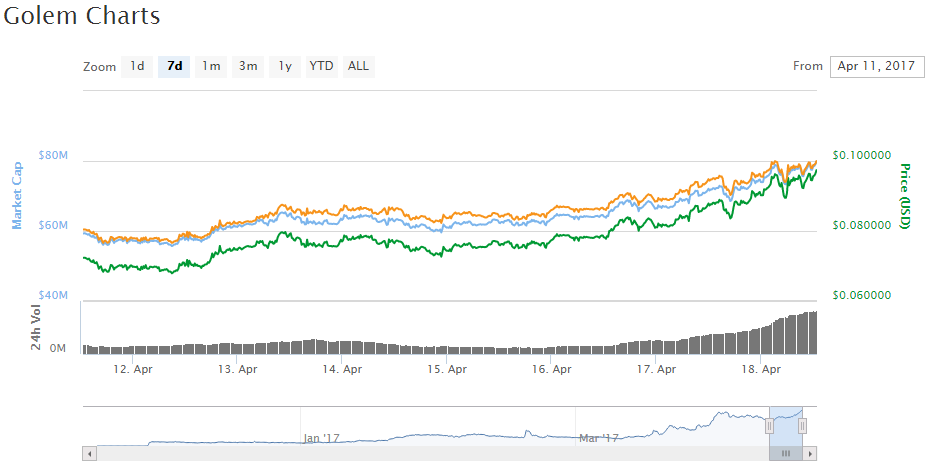The width and height of the screenshot is (929, 468).
Task: Click the Market Cap axis title
Action: [x=17, y=195]
